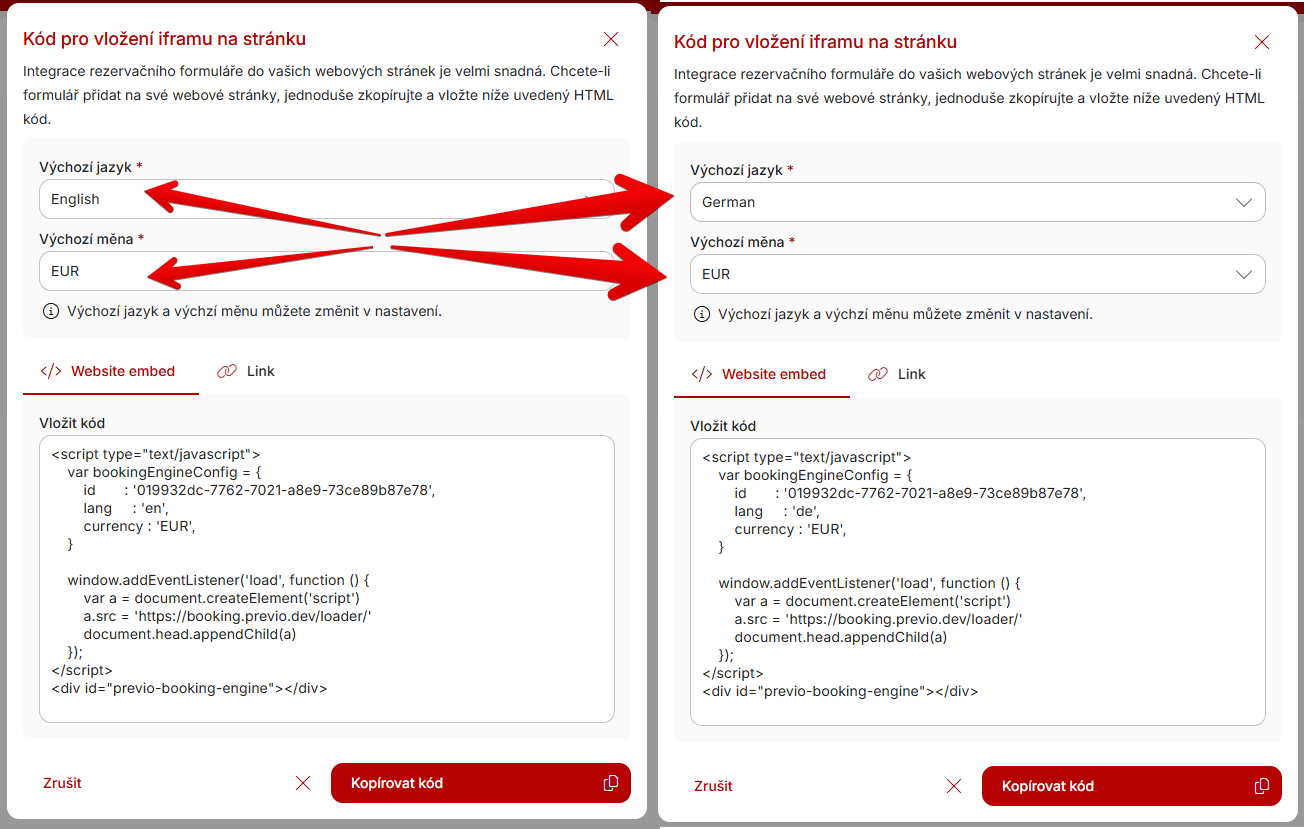Image resolution: width=1304 pixels, height=829 pixels.
Task: Click Kopírovat kód button in left dialog
Action: (x=481, y=783)
